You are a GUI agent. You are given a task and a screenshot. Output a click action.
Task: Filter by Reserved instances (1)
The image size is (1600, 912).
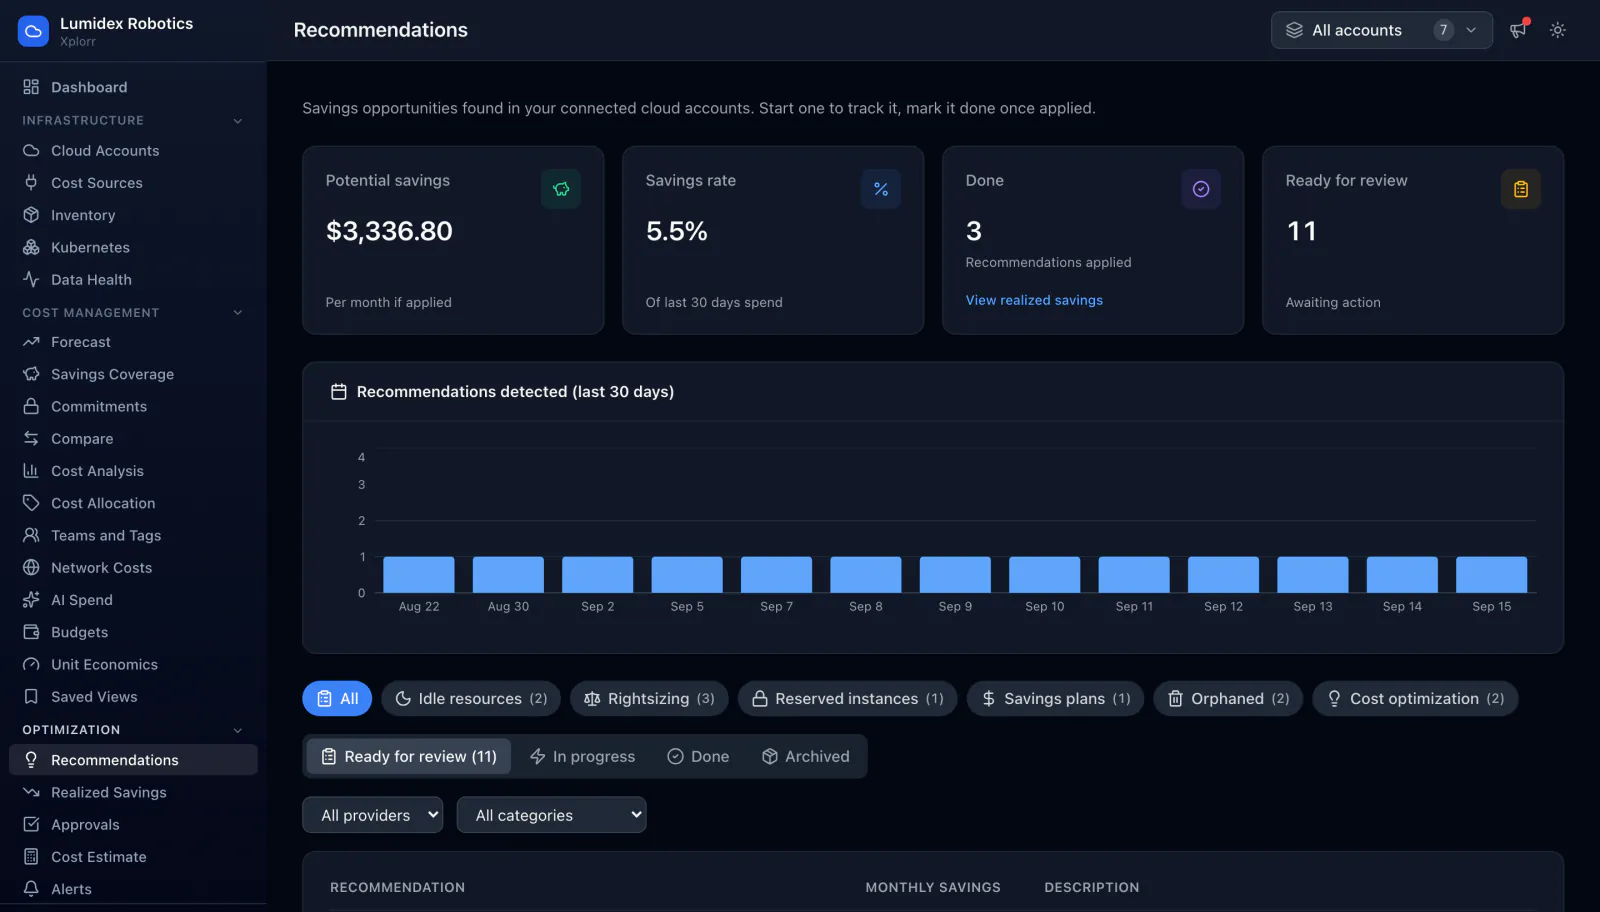(x=848, y=699)
